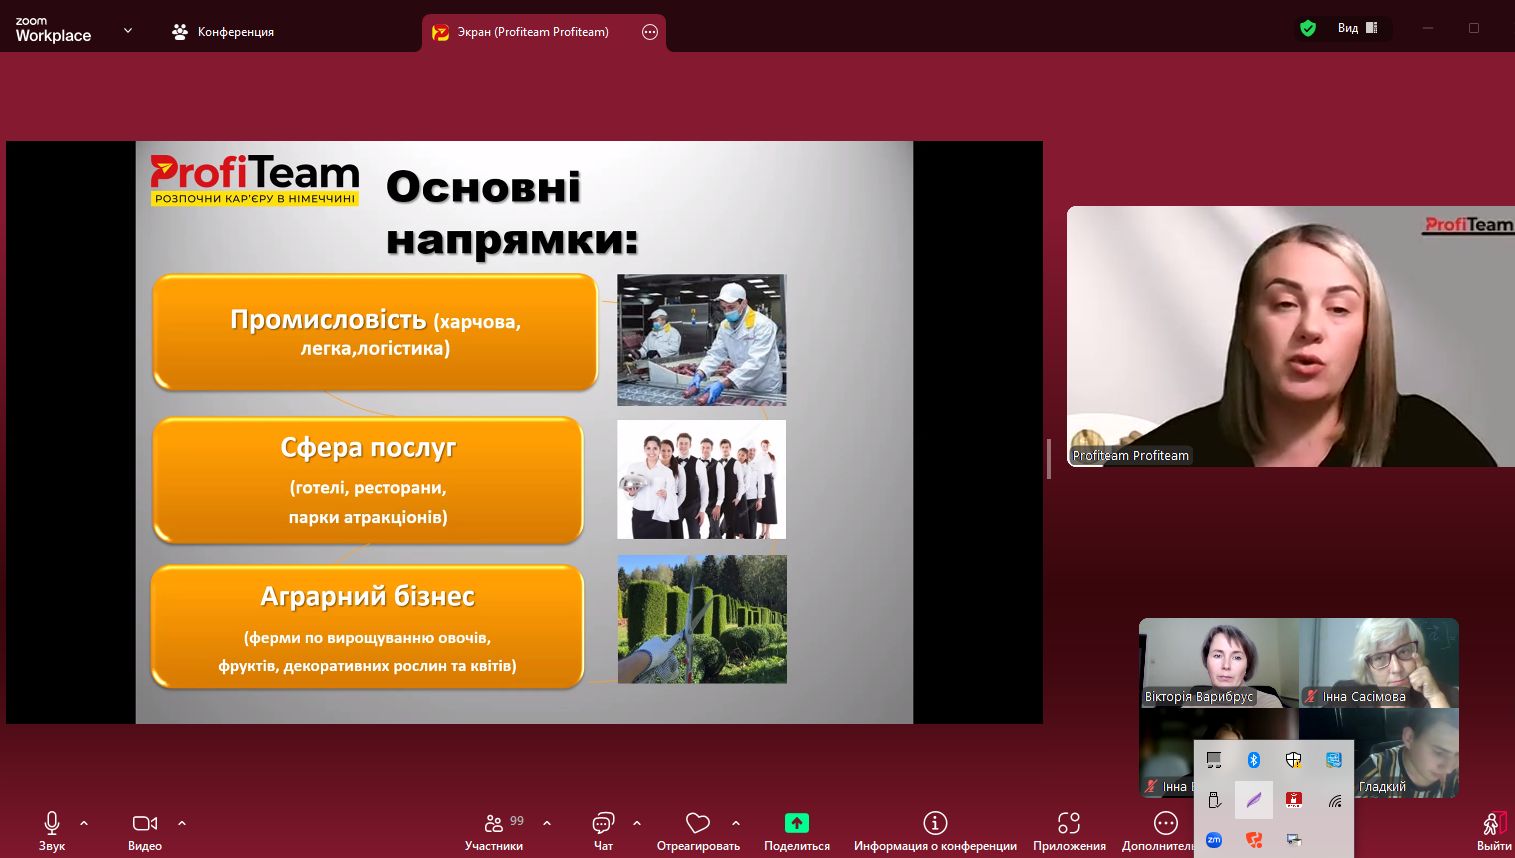Screen dimensions: 1515x858
Task: Expand audio options arrow beside Звук
Action: 84,823
